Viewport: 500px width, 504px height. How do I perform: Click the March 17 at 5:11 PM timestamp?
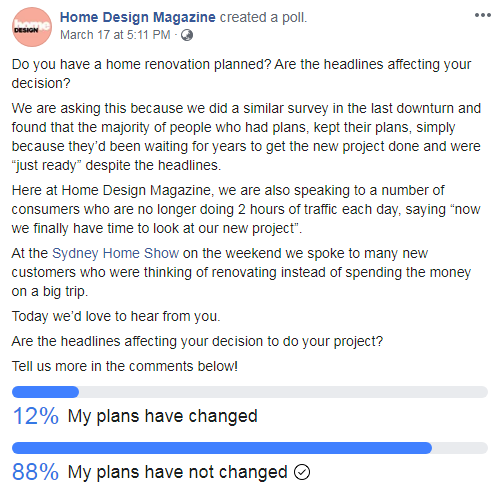[115, 35]
